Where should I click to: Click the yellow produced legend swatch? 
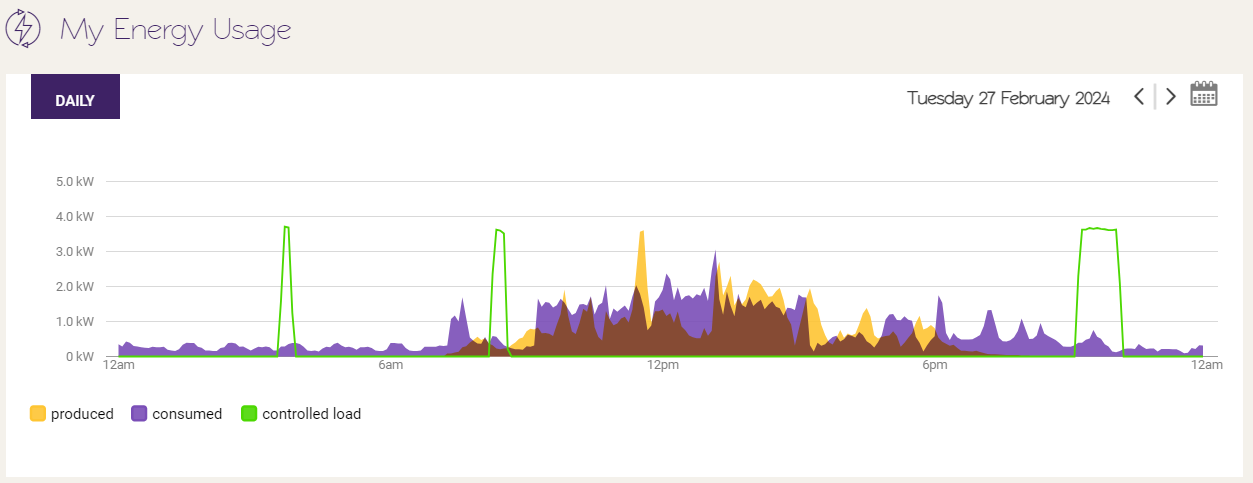[38, 414]
